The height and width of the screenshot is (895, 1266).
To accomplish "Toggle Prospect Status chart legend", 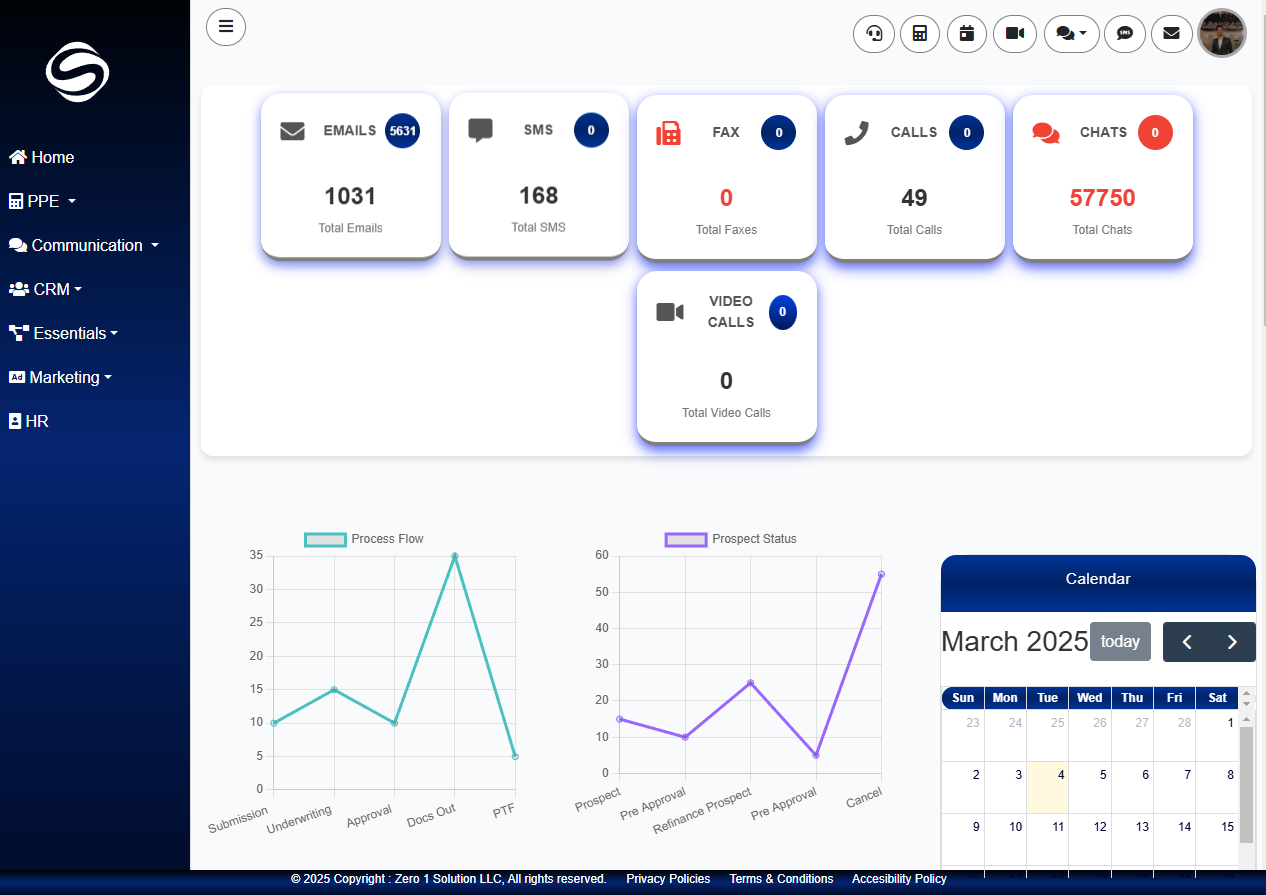I will coord(730,539).
